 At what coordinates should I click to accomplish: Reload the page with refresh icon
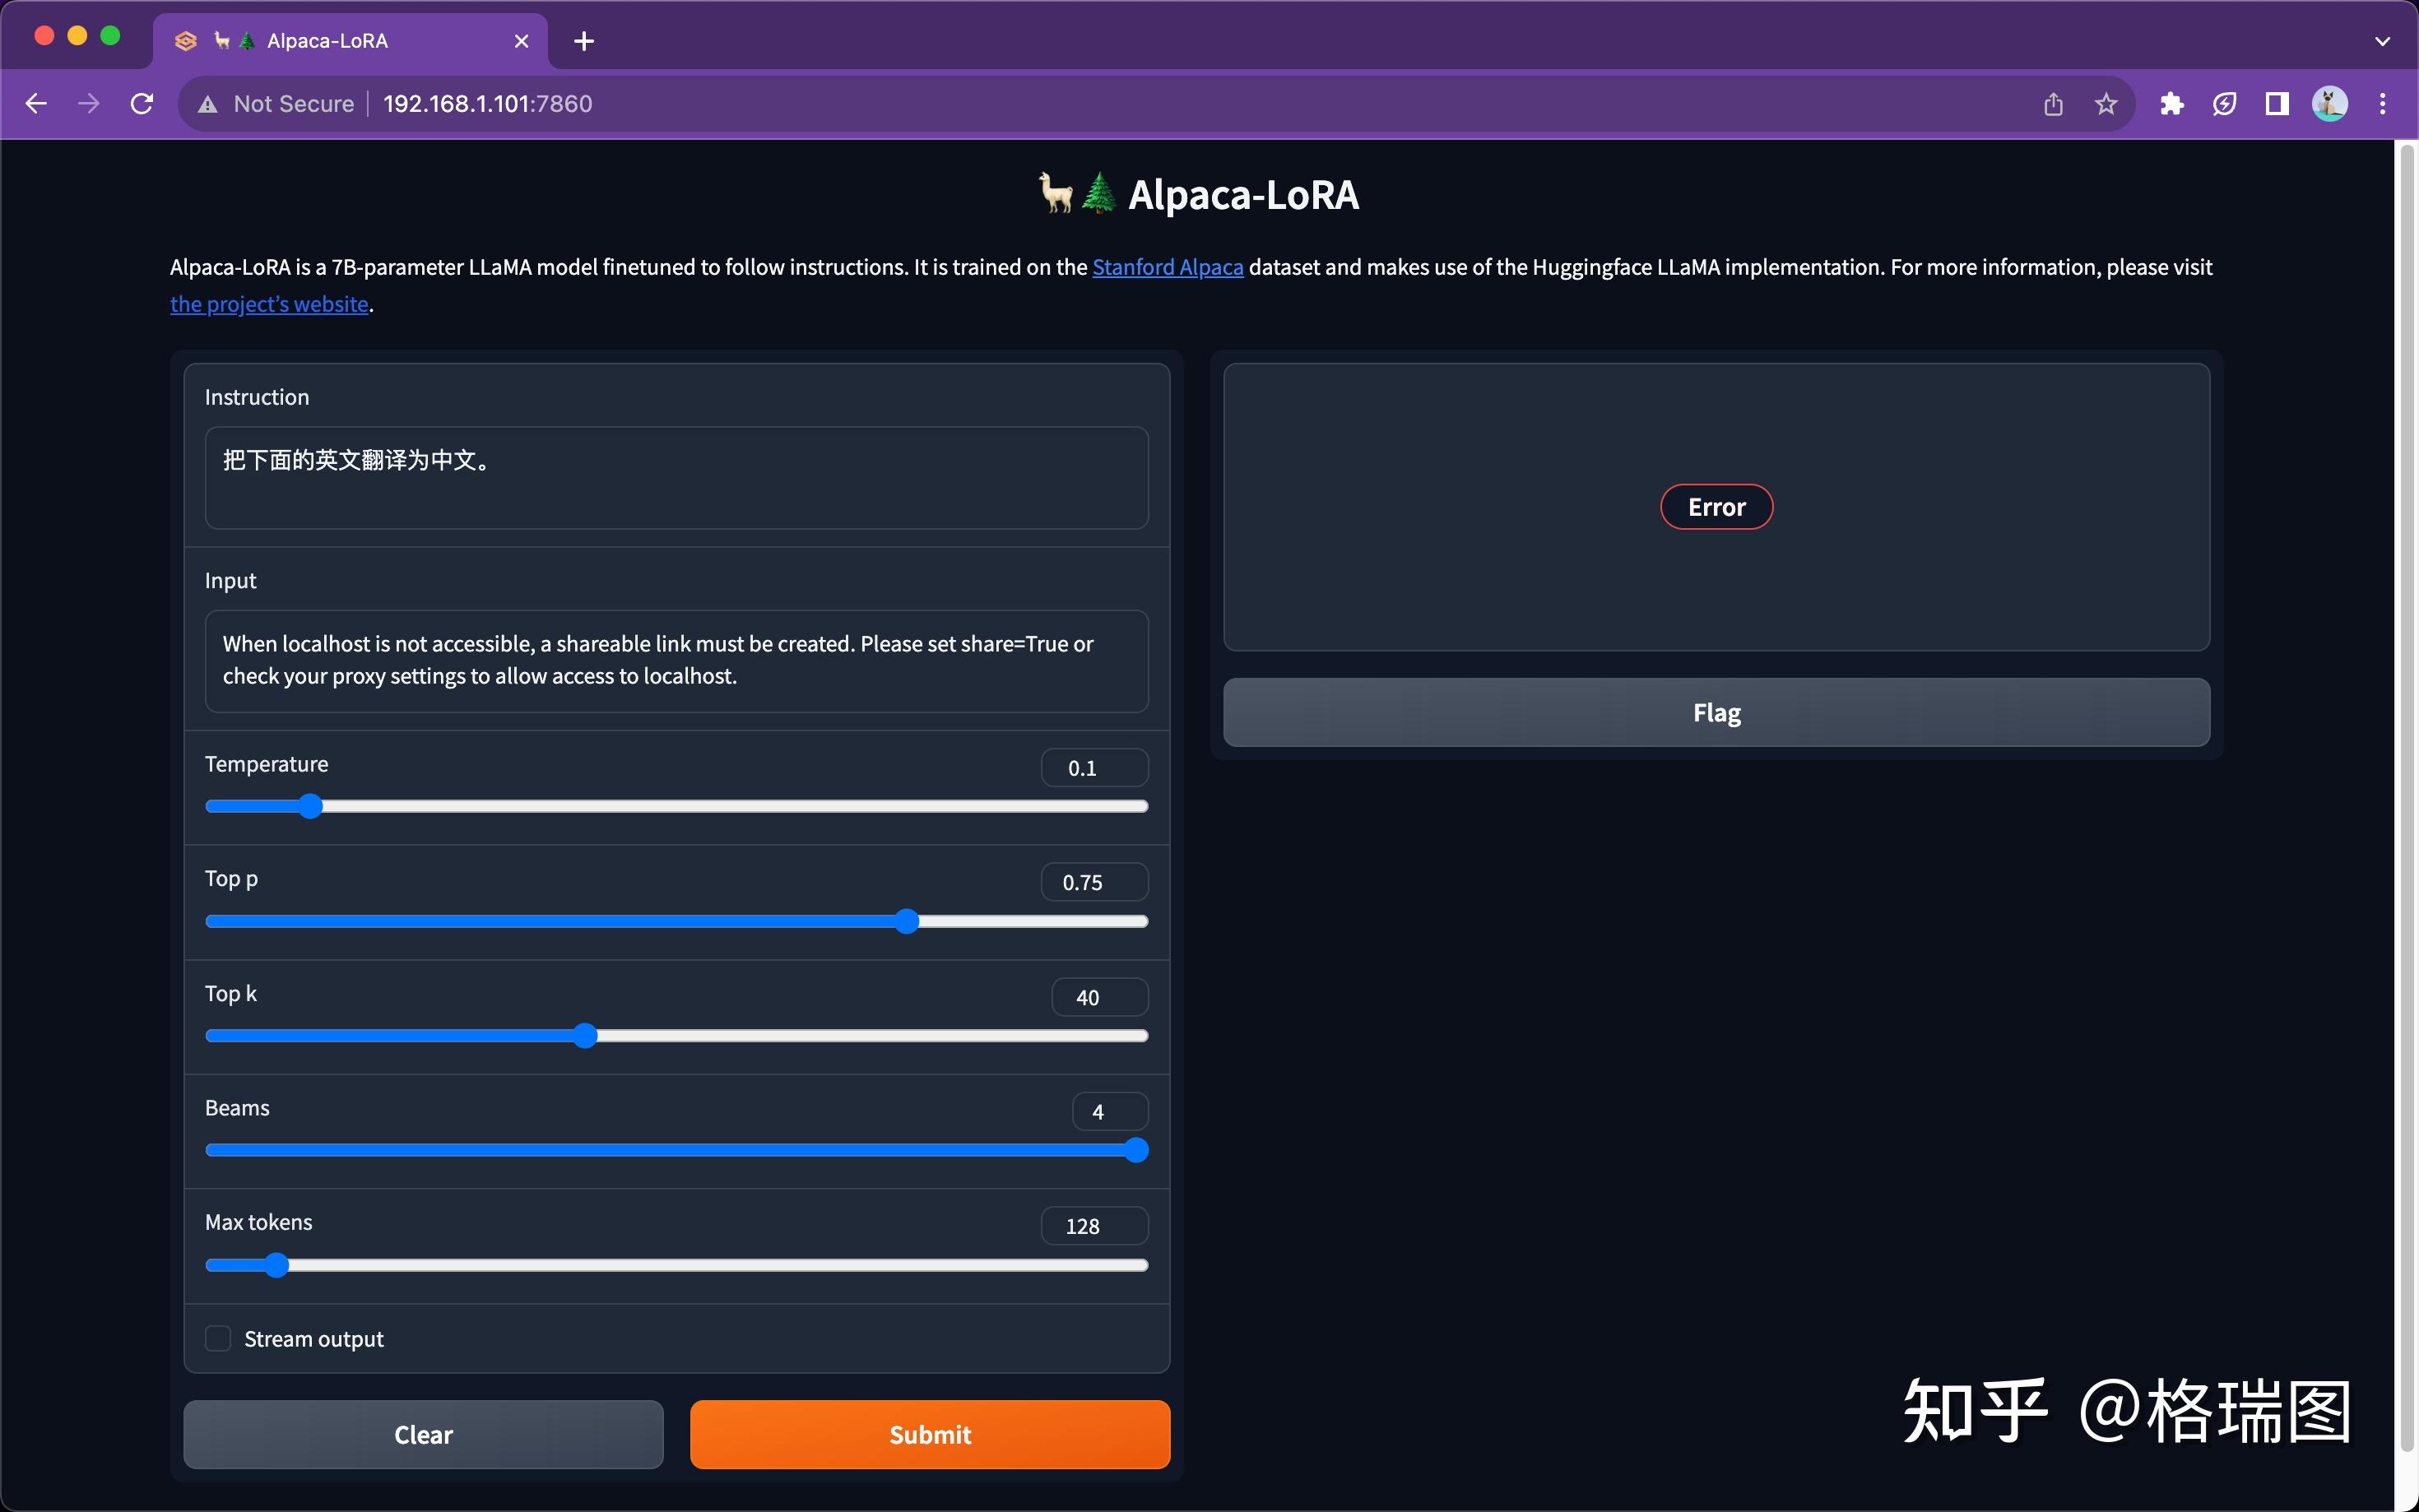[x=142, y=104]
